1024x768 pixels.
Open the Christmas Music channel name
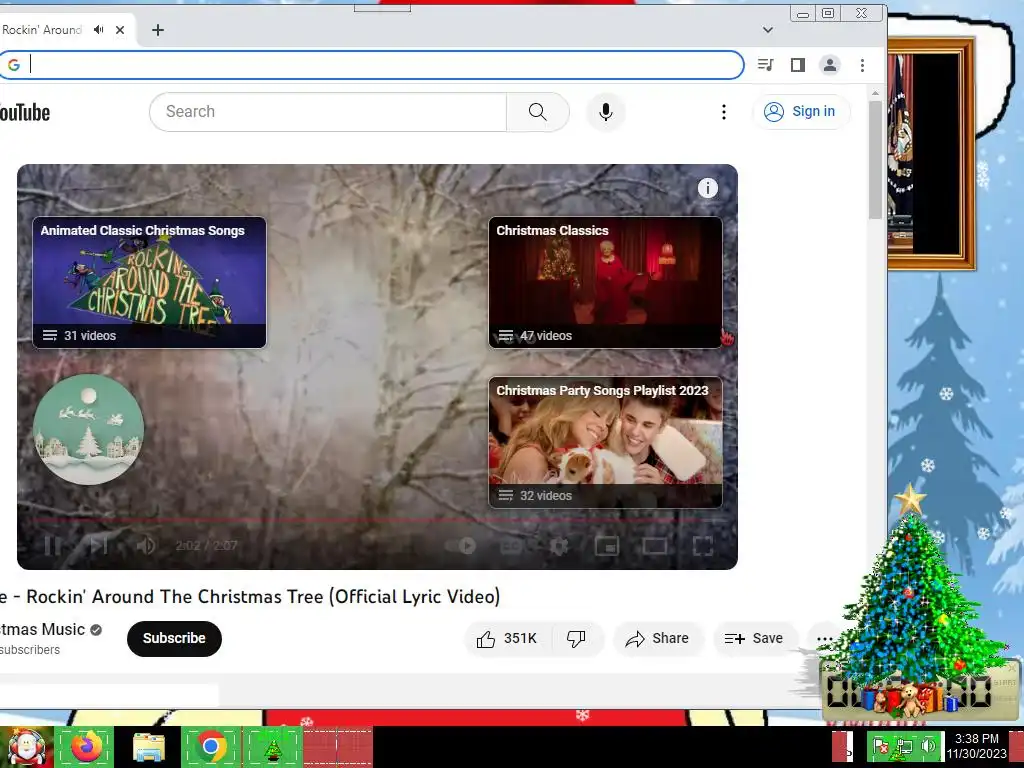click(x=42, y=630)
